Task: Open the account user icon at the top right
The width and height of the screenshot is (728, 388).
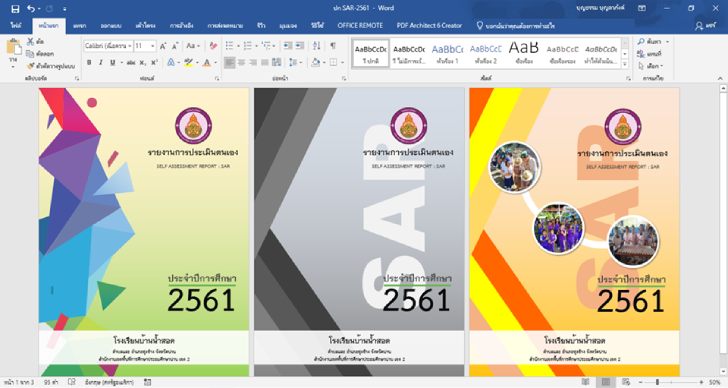Action: pyautogui.click(x=699, y=26)
